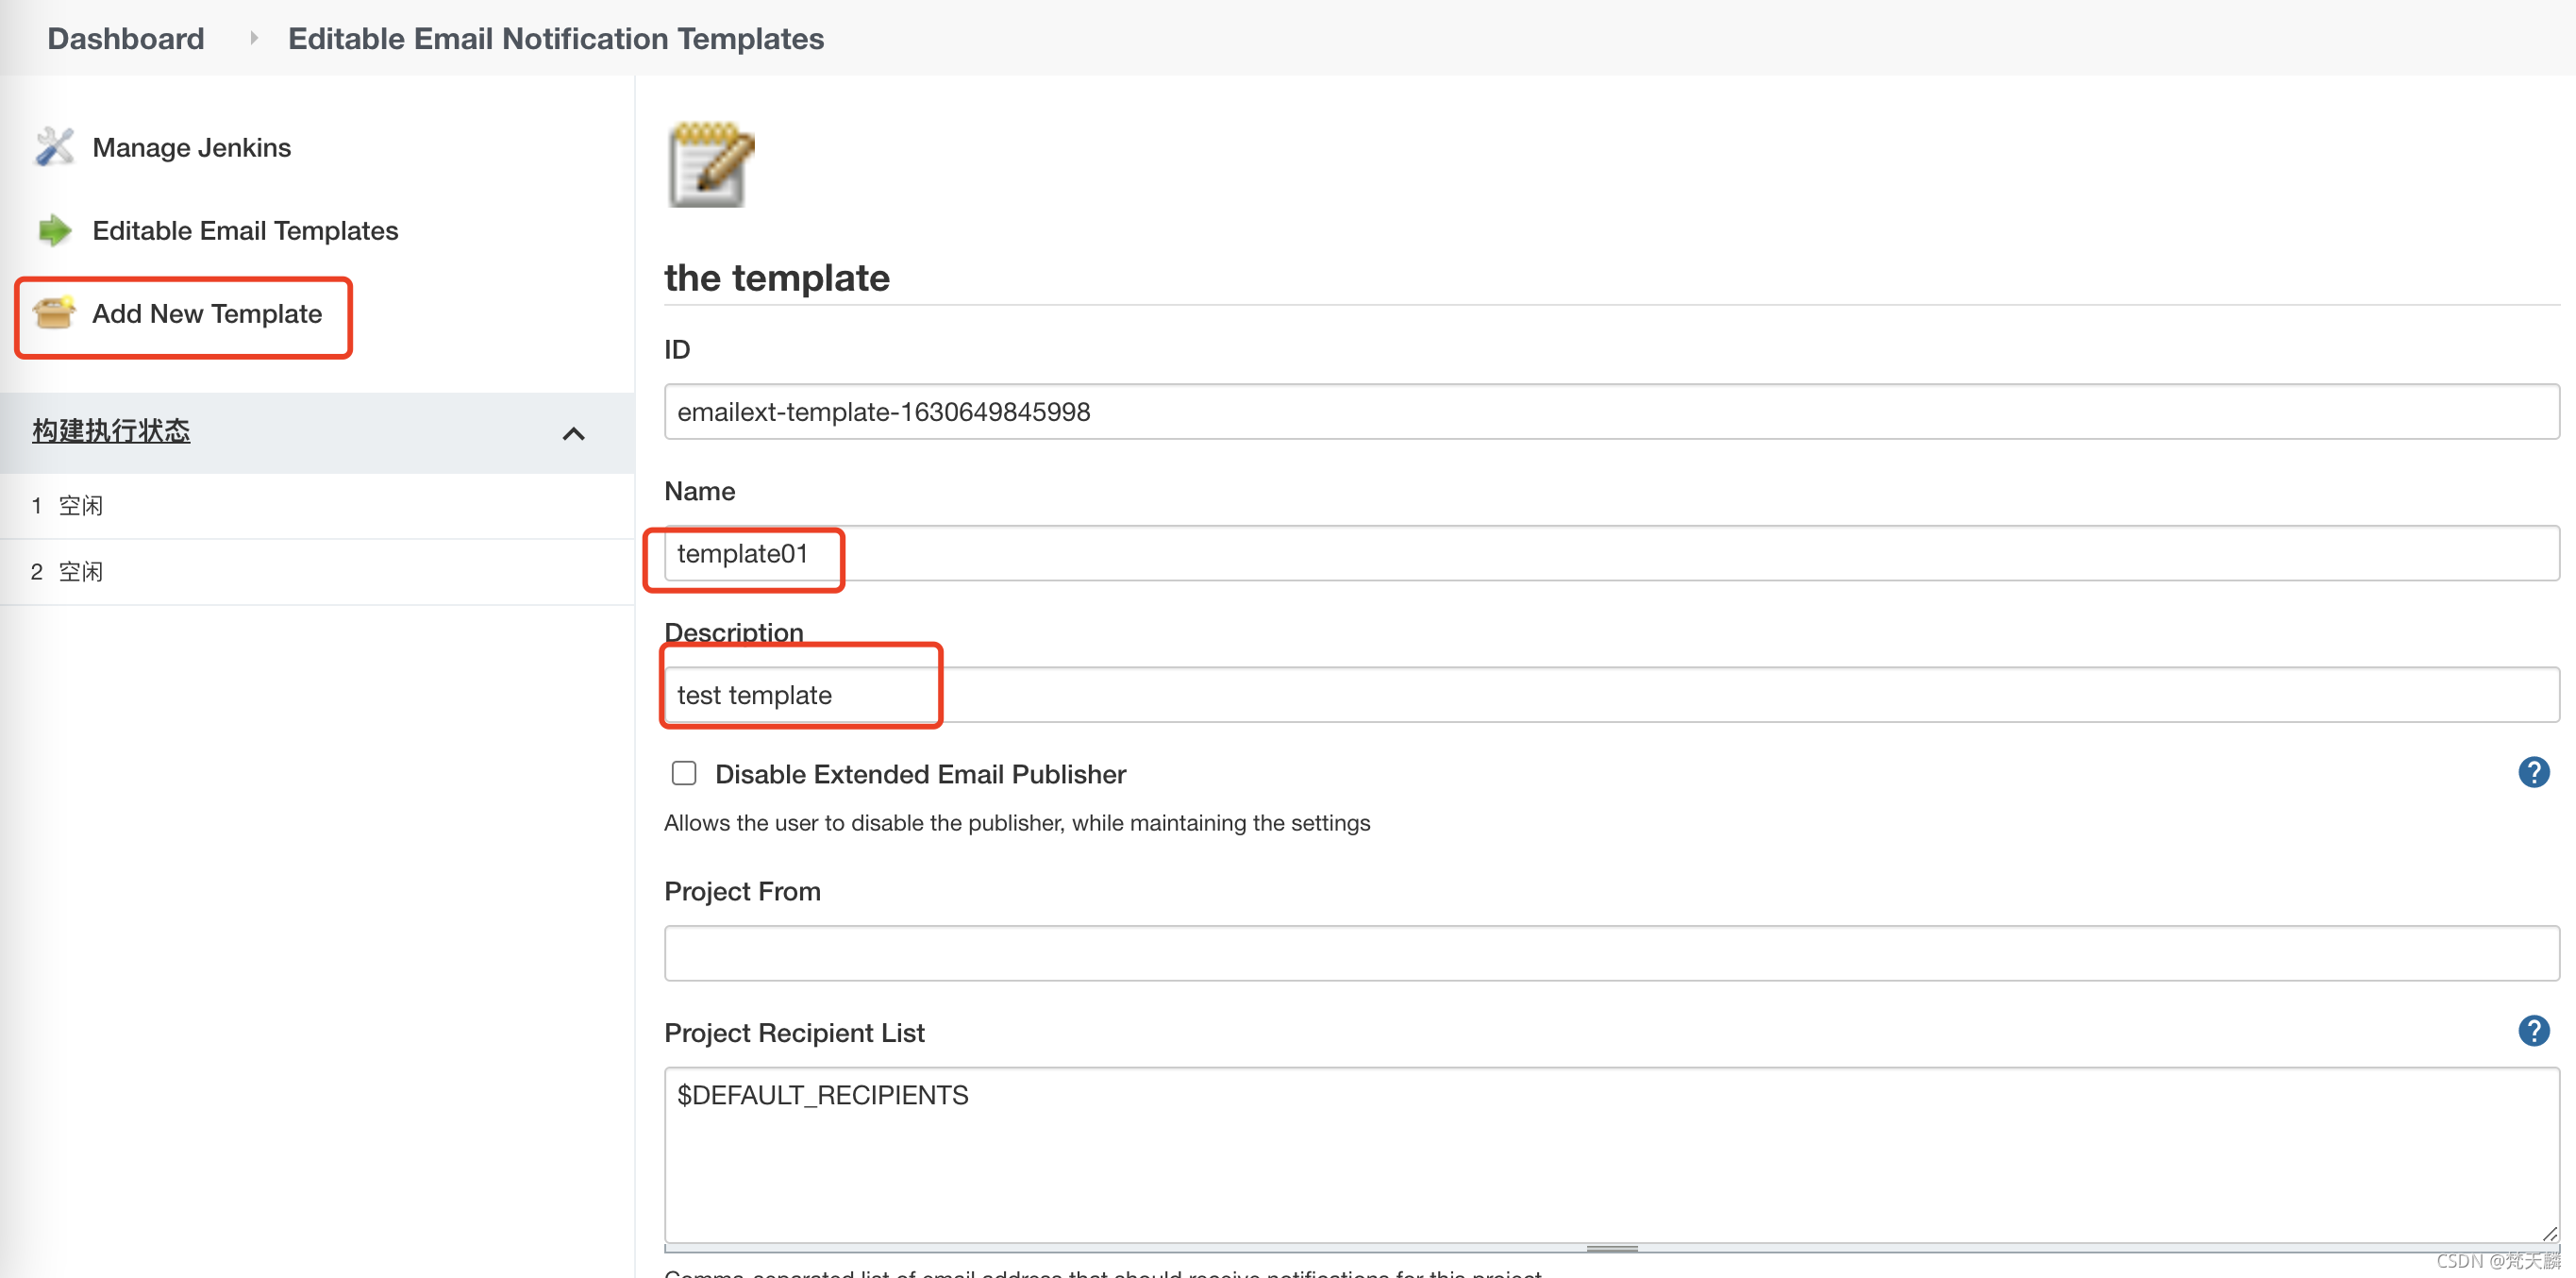
Task: Click the green arrow Editable Email Templates icon
Action: tap(54, 230)
